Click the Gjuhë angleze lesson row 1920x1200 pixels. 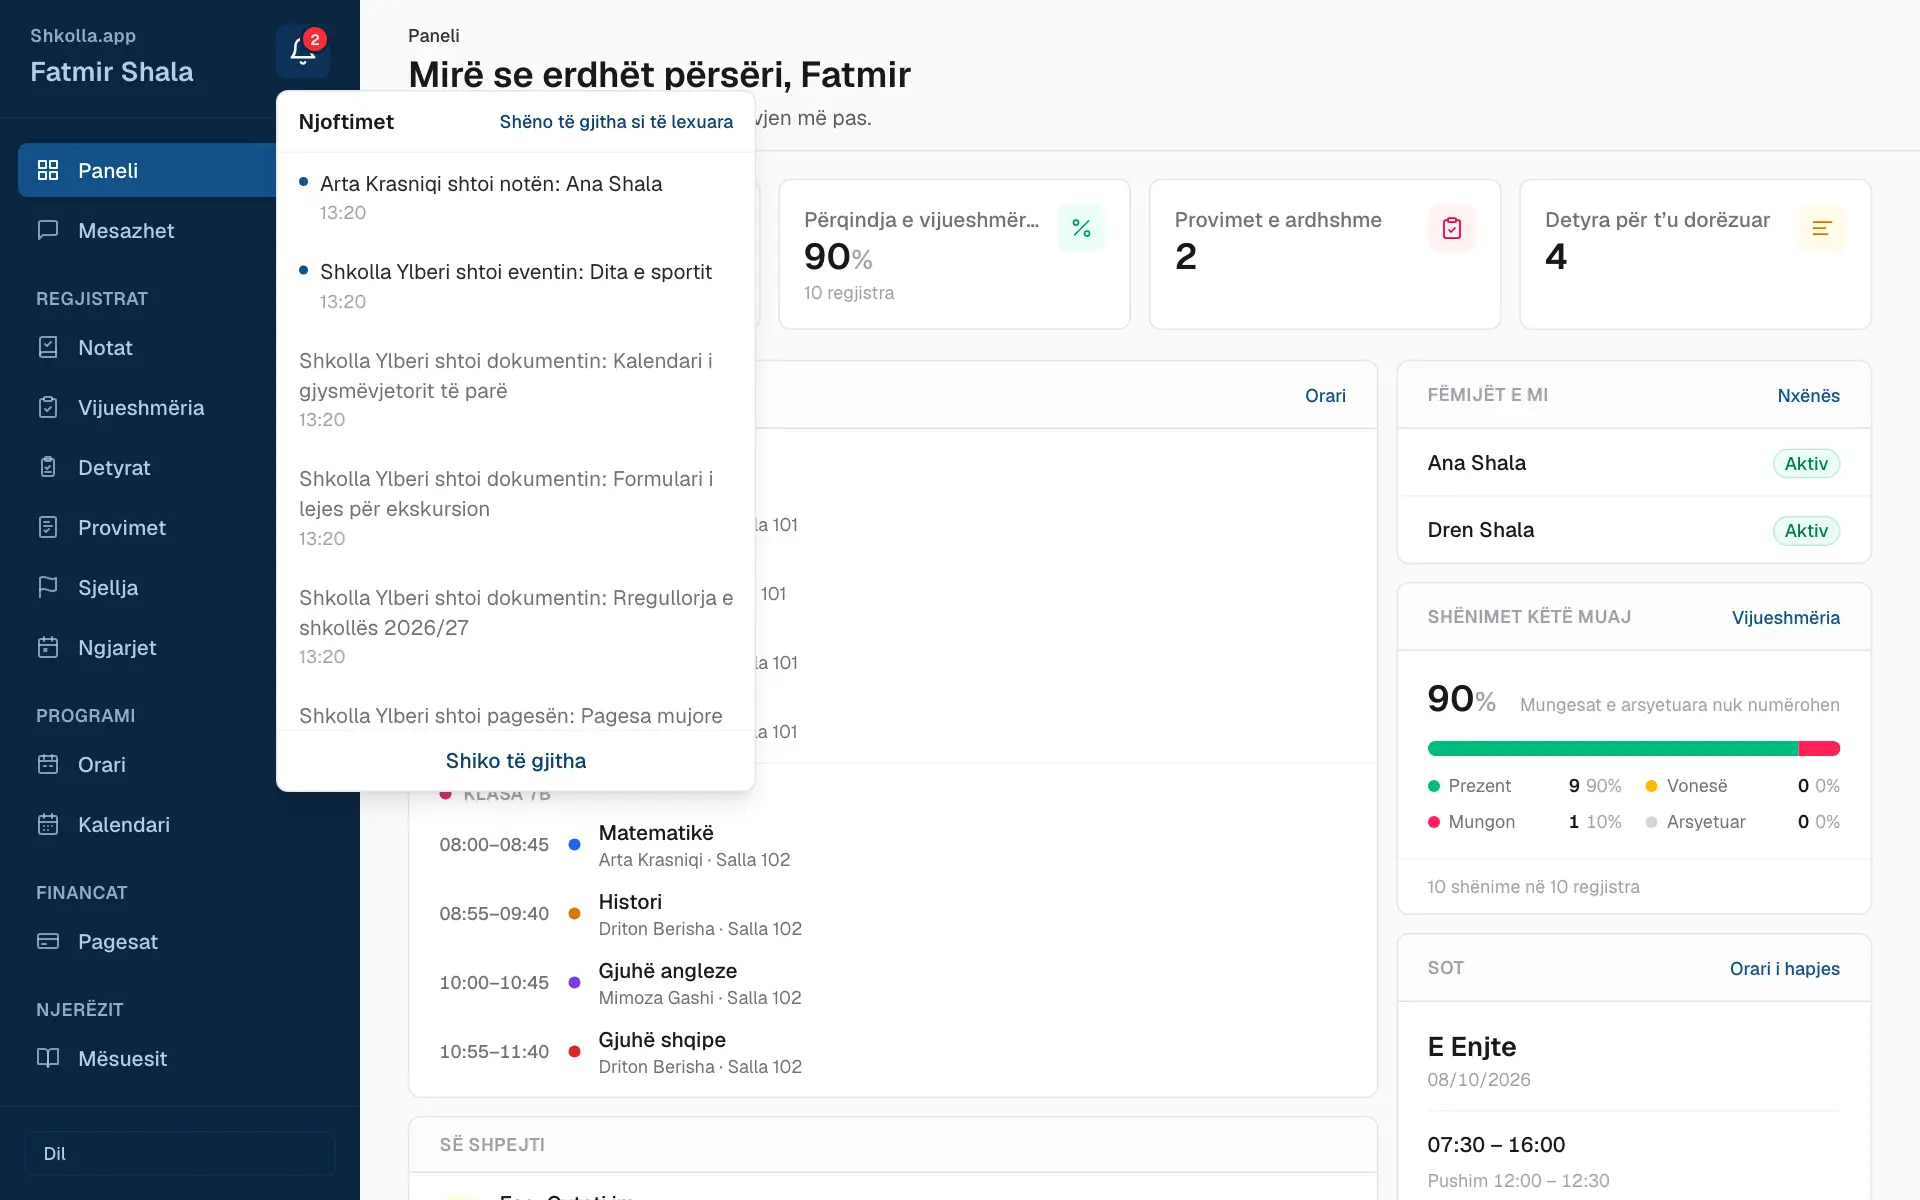tap(893, 983)
